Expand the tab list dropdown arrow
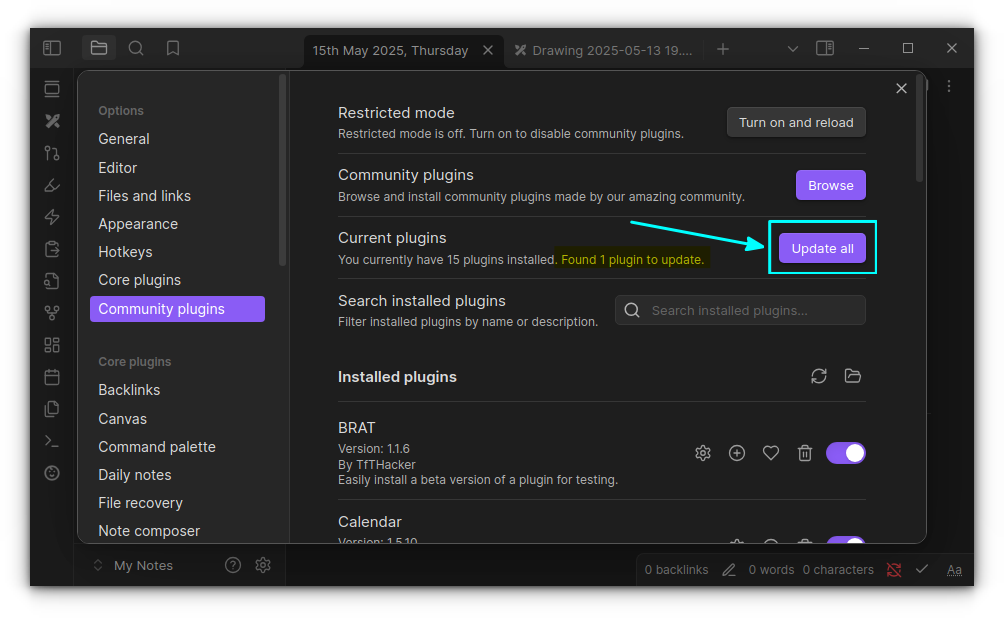Viewport: 1004px width, 618px height. pos(793,47)
